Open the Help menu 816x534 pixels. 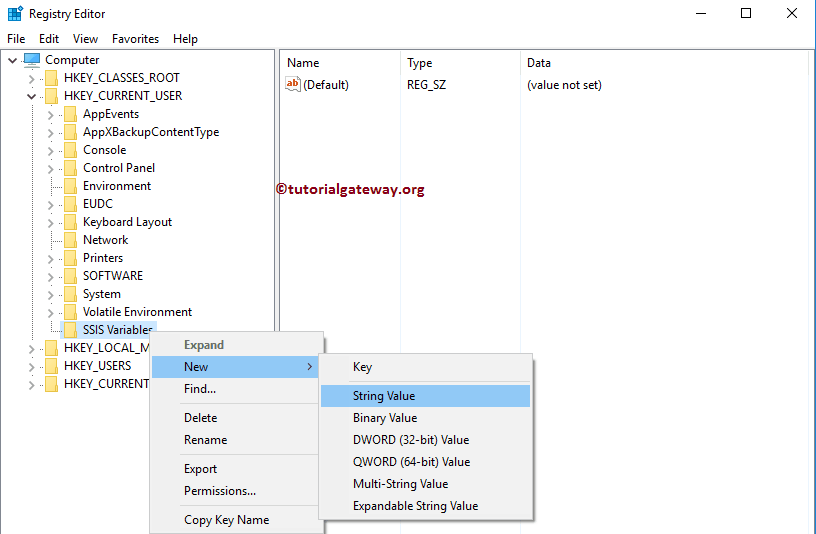185,39
